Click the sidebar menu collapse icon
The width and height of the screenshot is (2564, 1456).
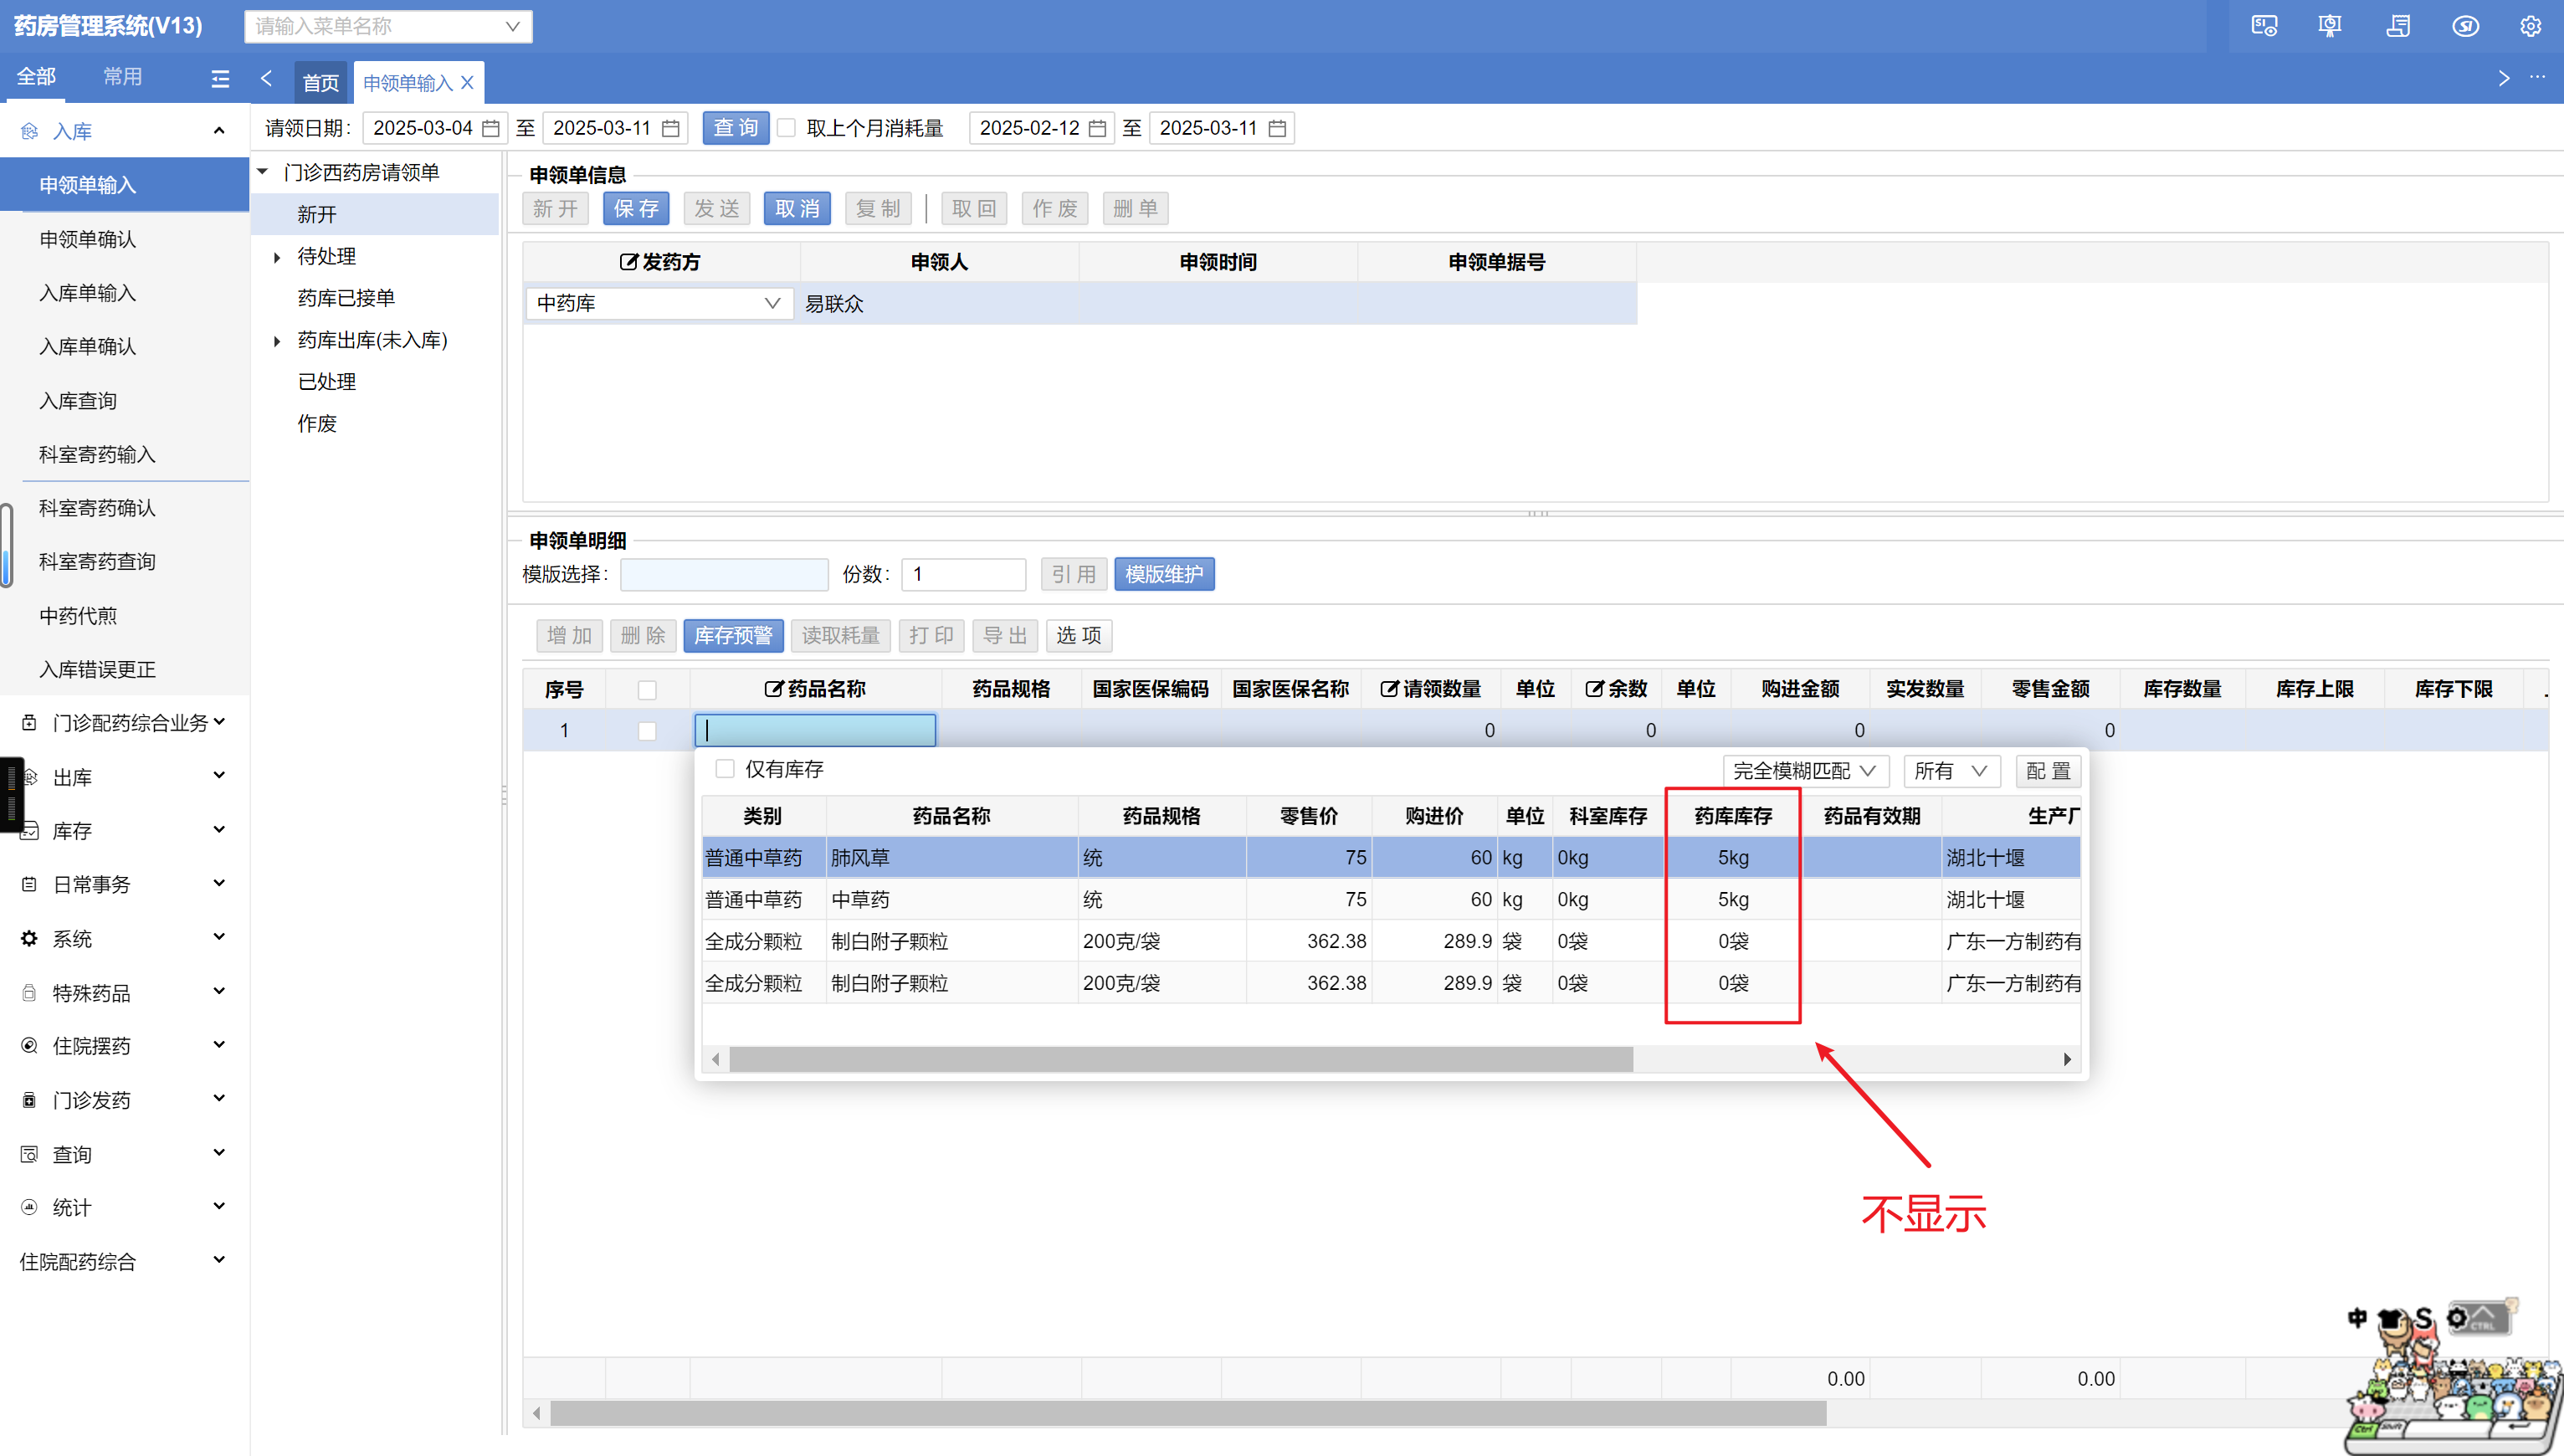(221, 78)
